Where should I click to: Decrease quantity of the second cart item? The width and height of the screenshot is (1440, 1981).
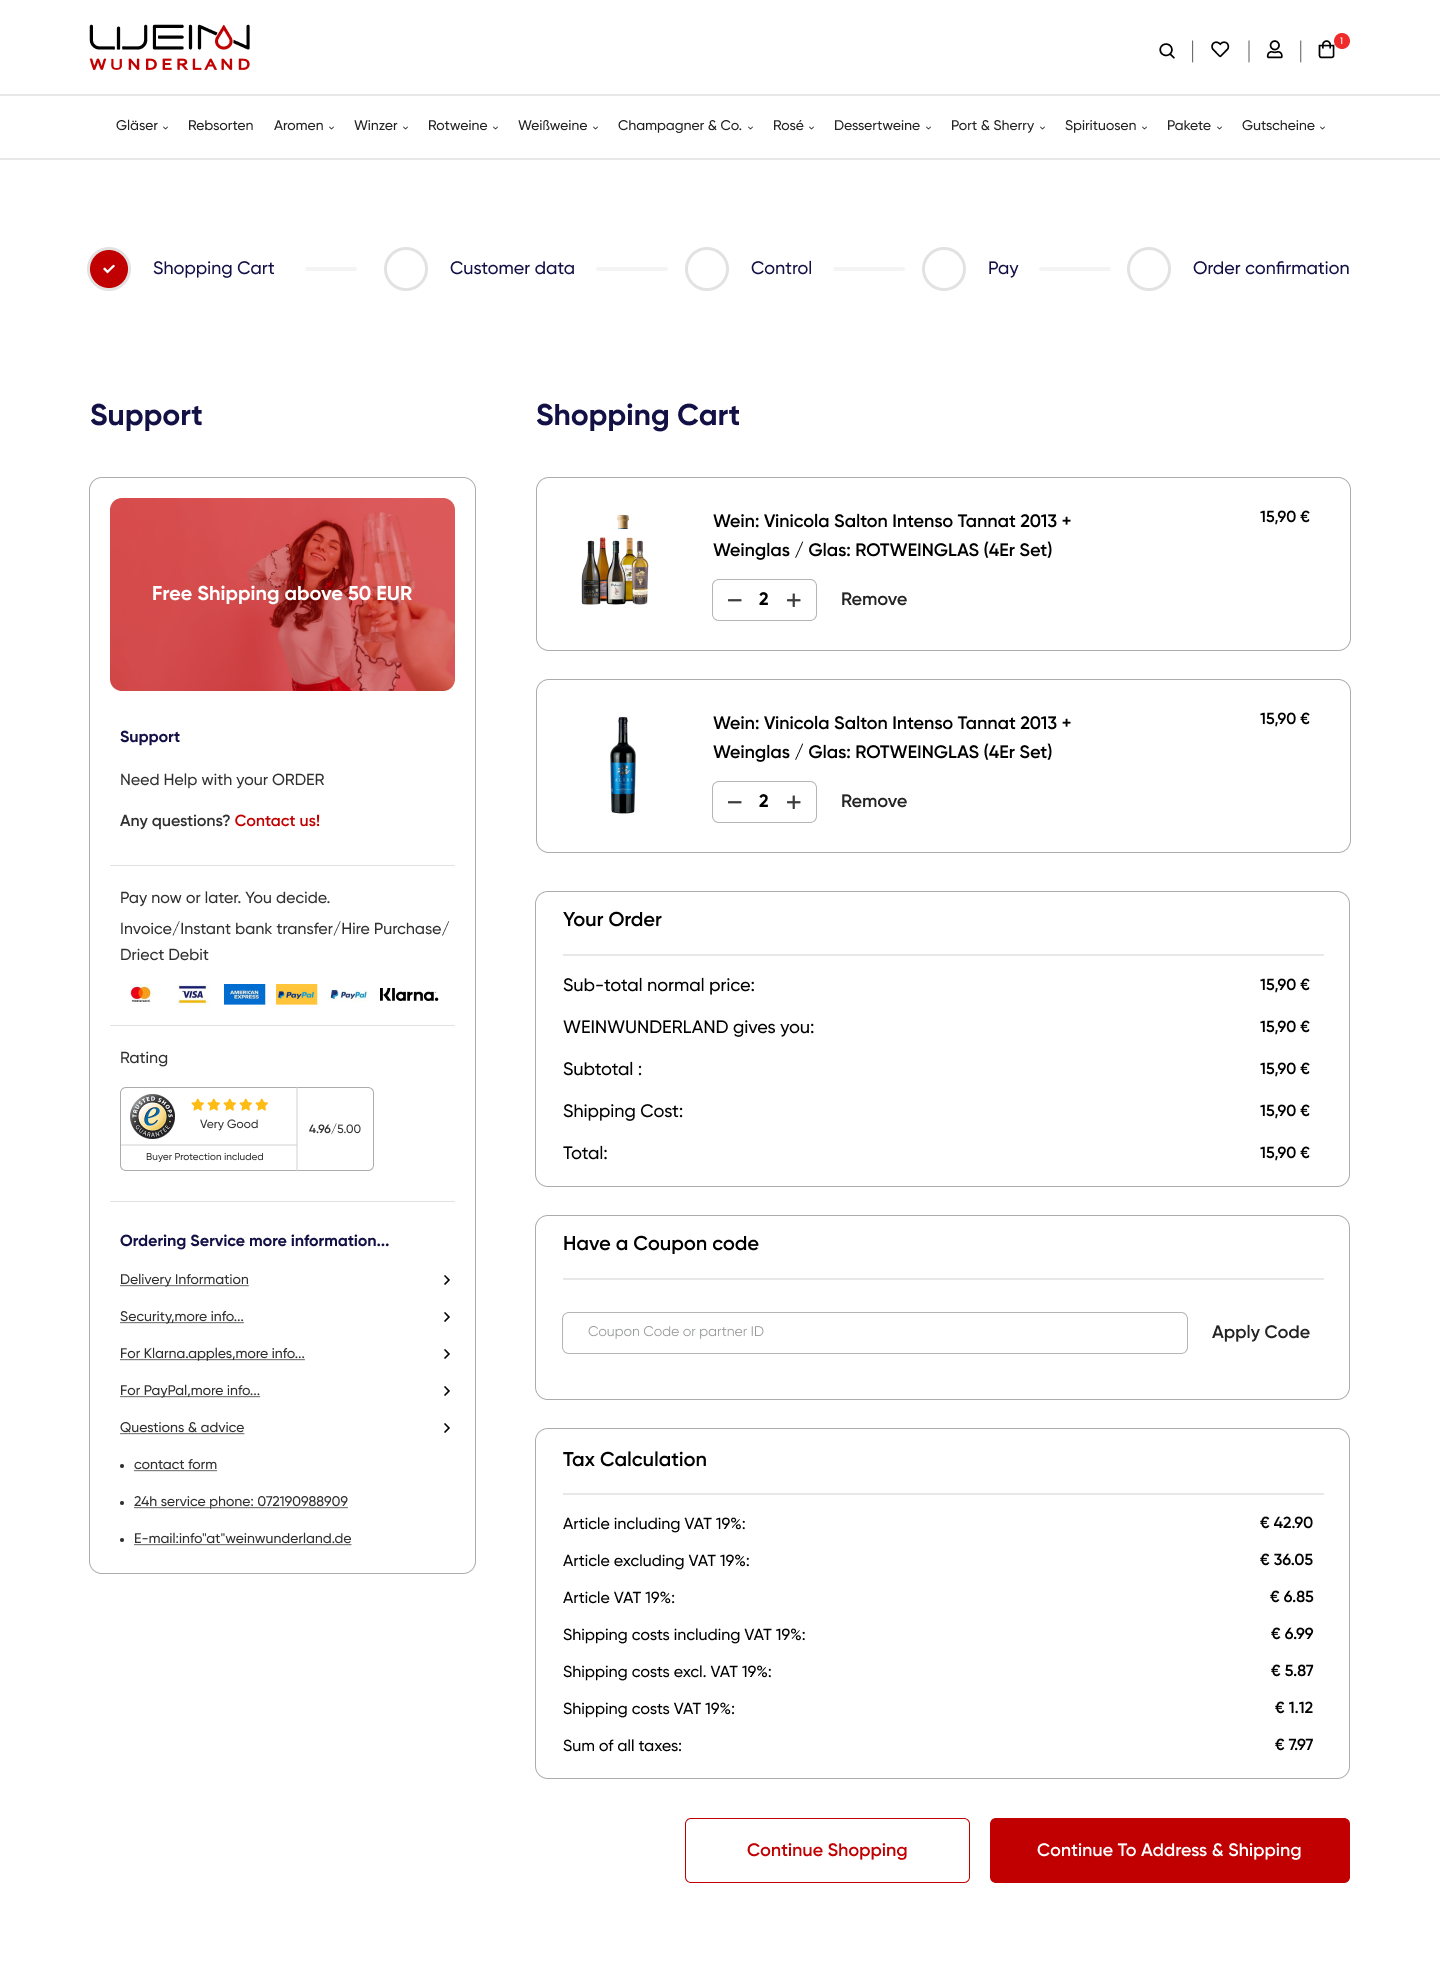735,802
